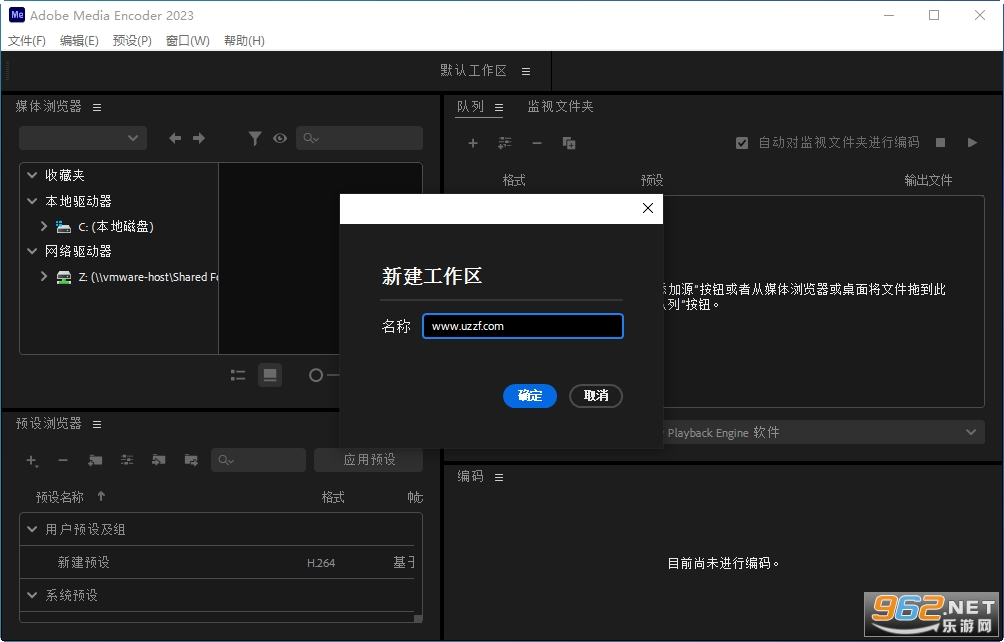
Task: Toggle the eye view-type icon in media browser
Action: pos(280,138)
